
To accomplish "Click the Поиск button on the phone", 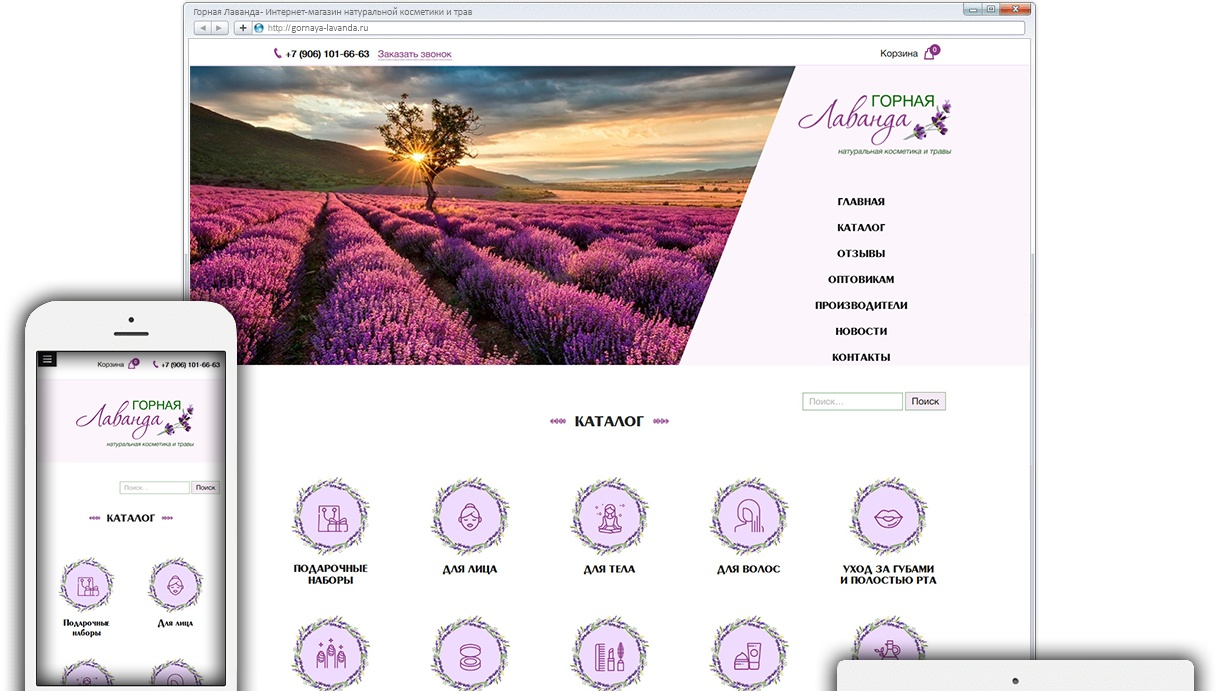I will pos(206,488).
